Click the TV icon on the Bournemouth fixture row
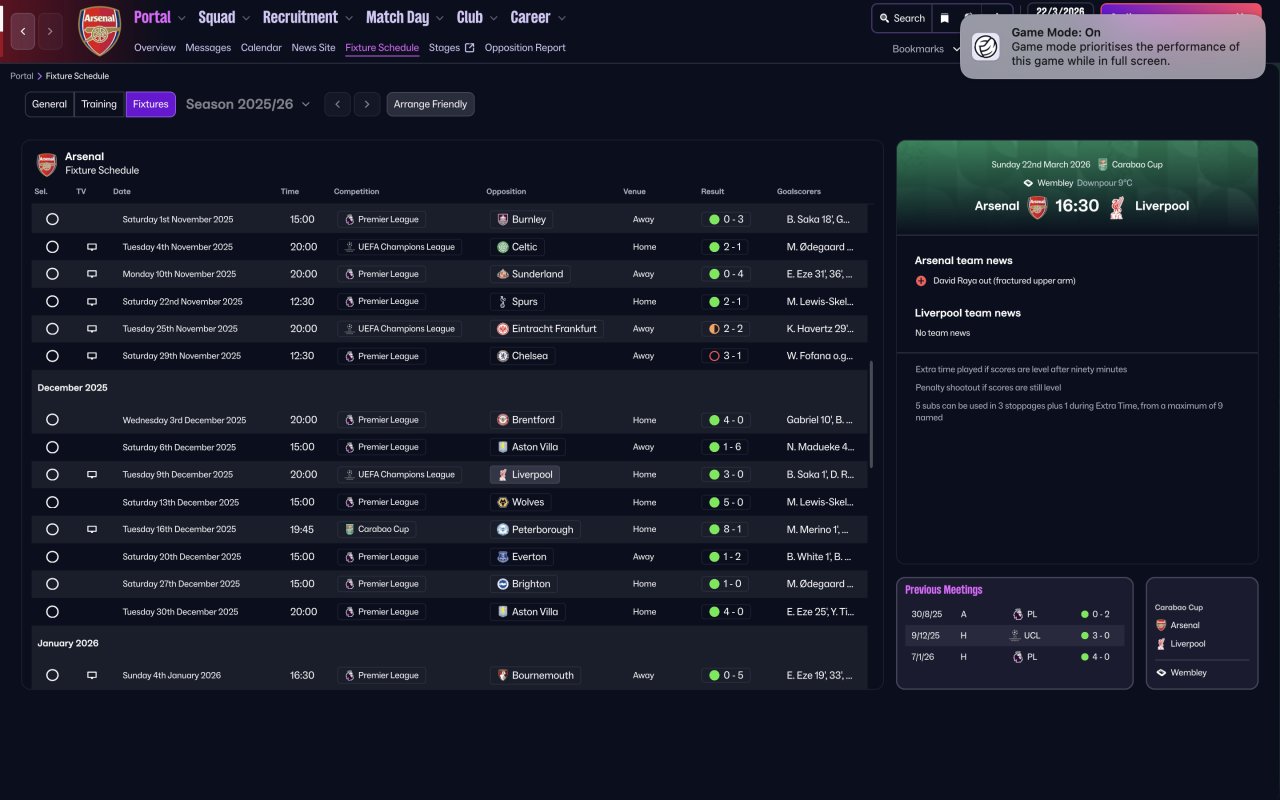Image resolution: width=1280 pixels, height=800 pixels. (92, 676)
